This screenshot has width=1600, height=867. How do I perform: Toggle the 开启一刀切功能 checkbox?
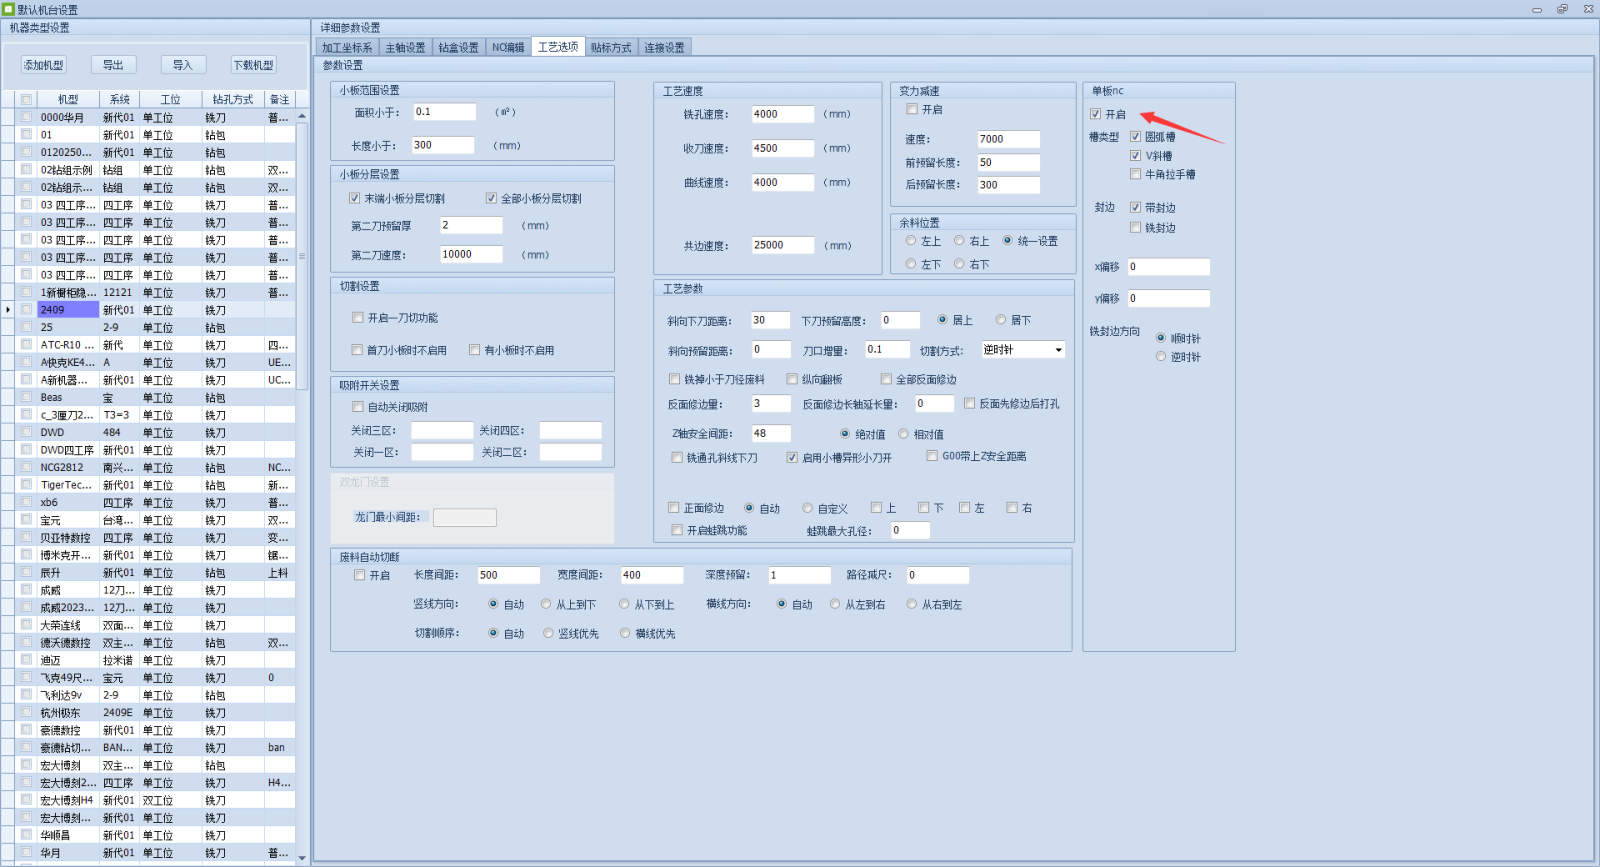tap(358, 318)
